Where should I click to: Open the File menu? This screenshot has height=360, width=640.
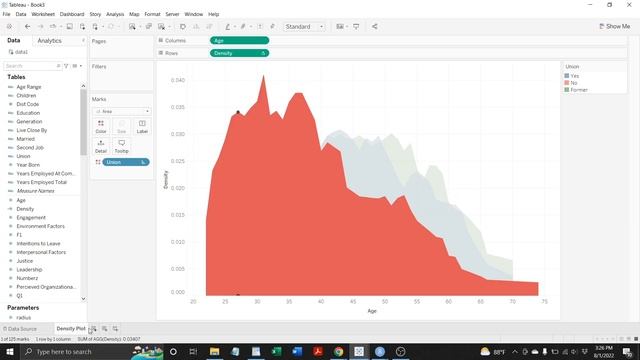7,14
